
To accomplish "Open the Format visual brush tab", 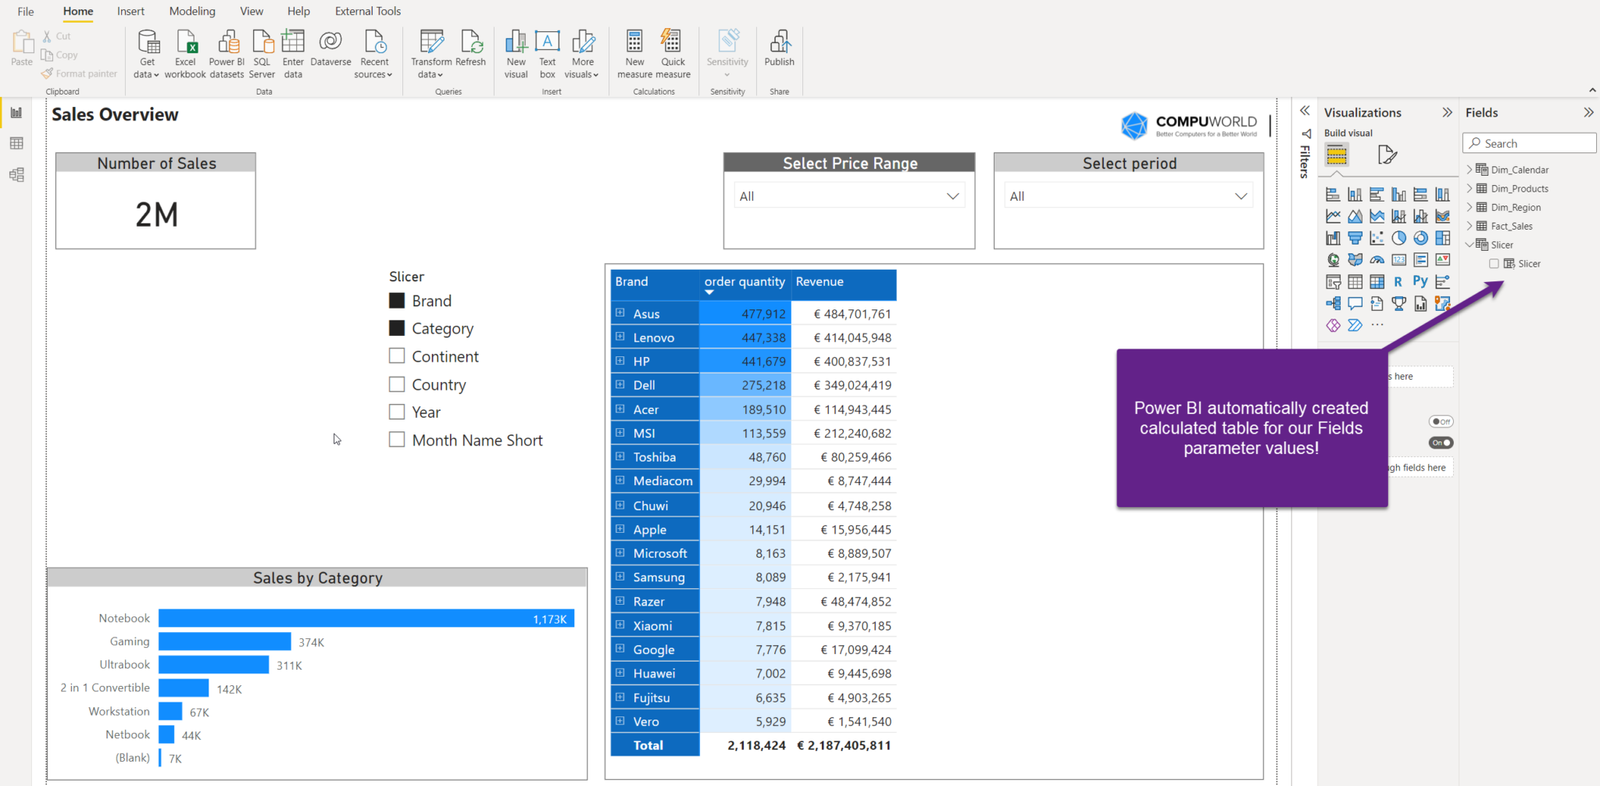I will pyautogui.click(x=1387, y=155).
